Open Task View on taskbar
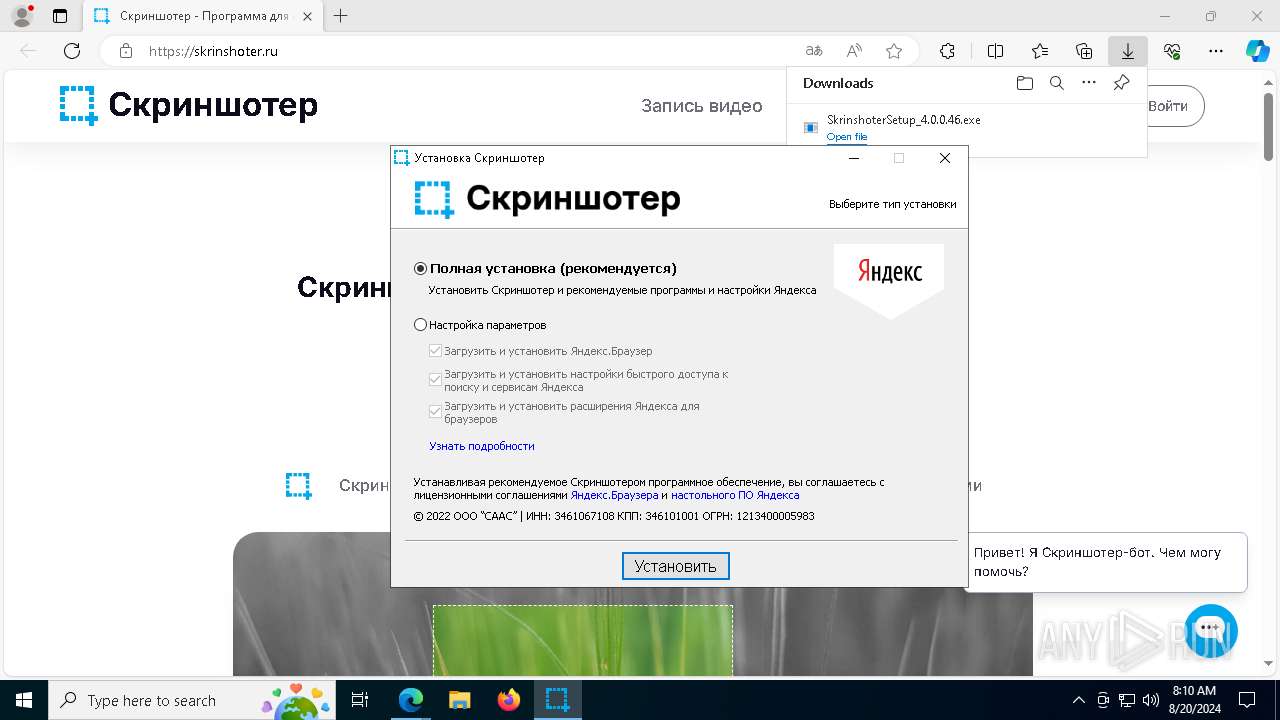 point(360,700)
